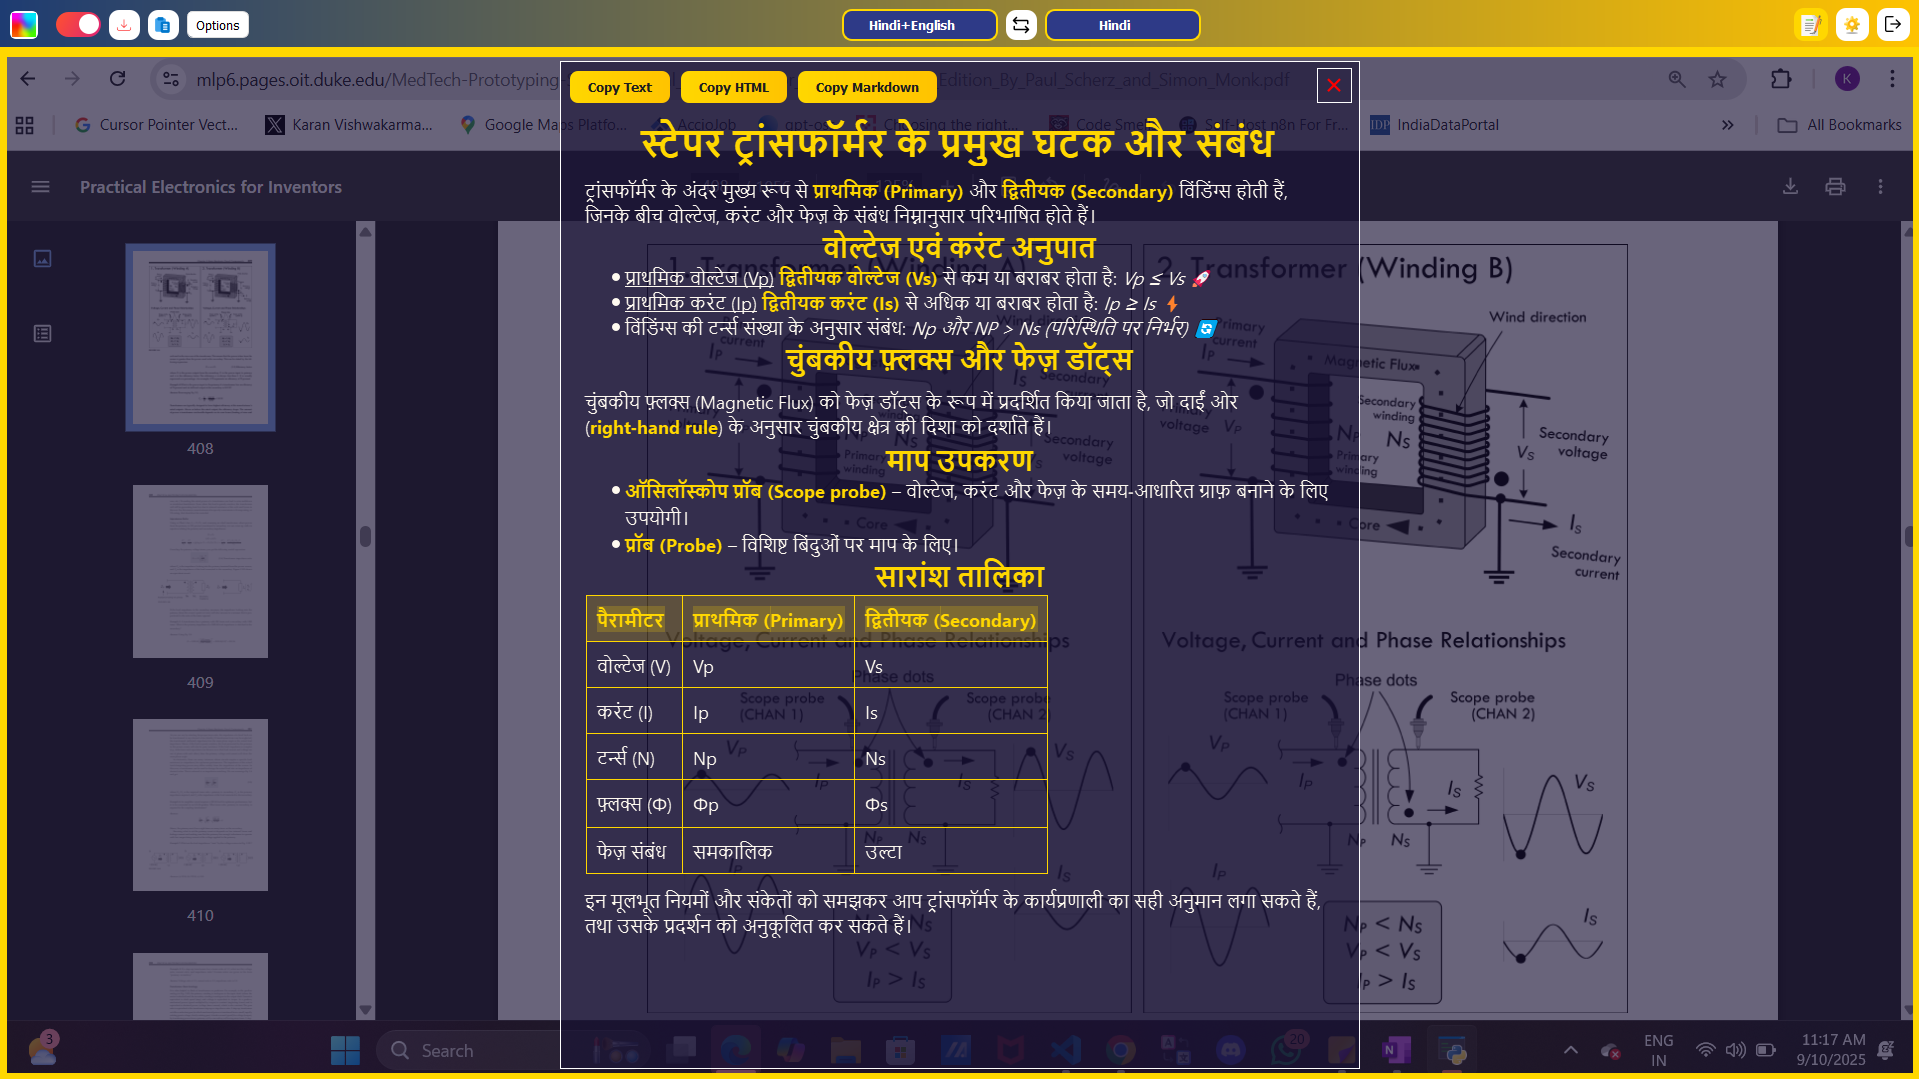This screenshot has width=1919, height=1079.
Task: Select the Hindi+English language button
Action: [919, 25]
